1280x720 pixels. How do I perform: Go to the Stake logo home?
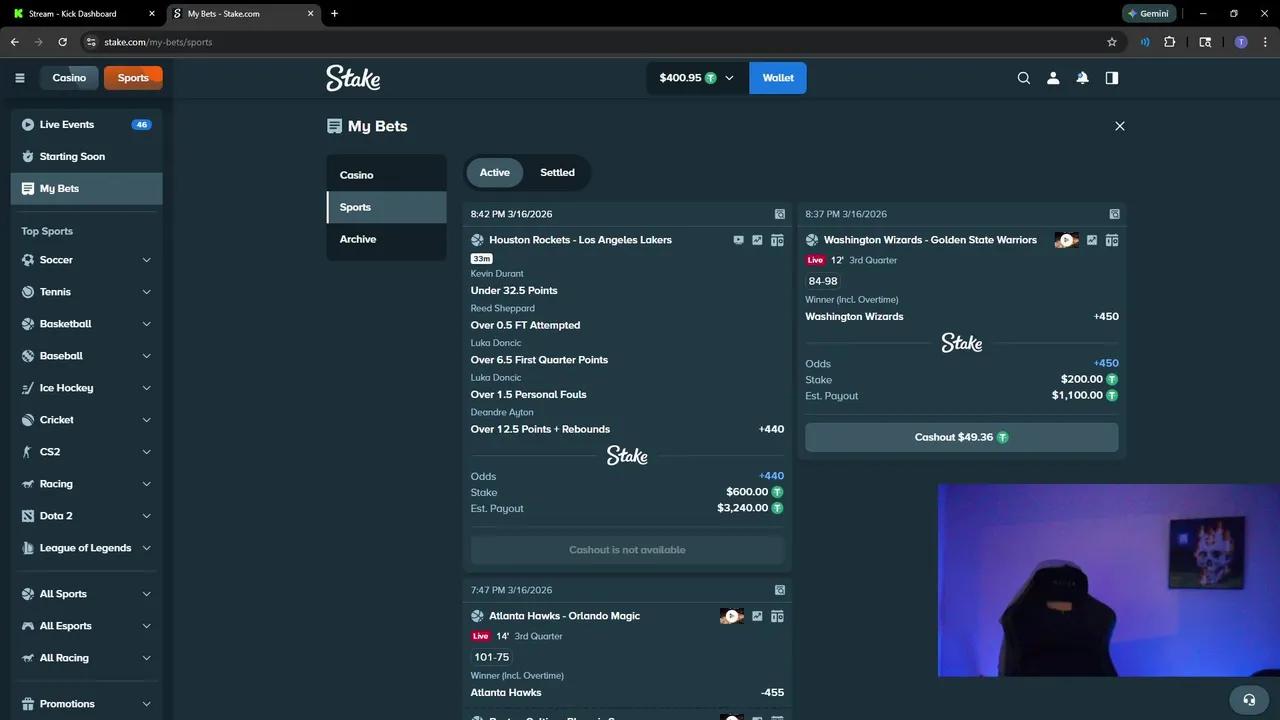[353, 78]
